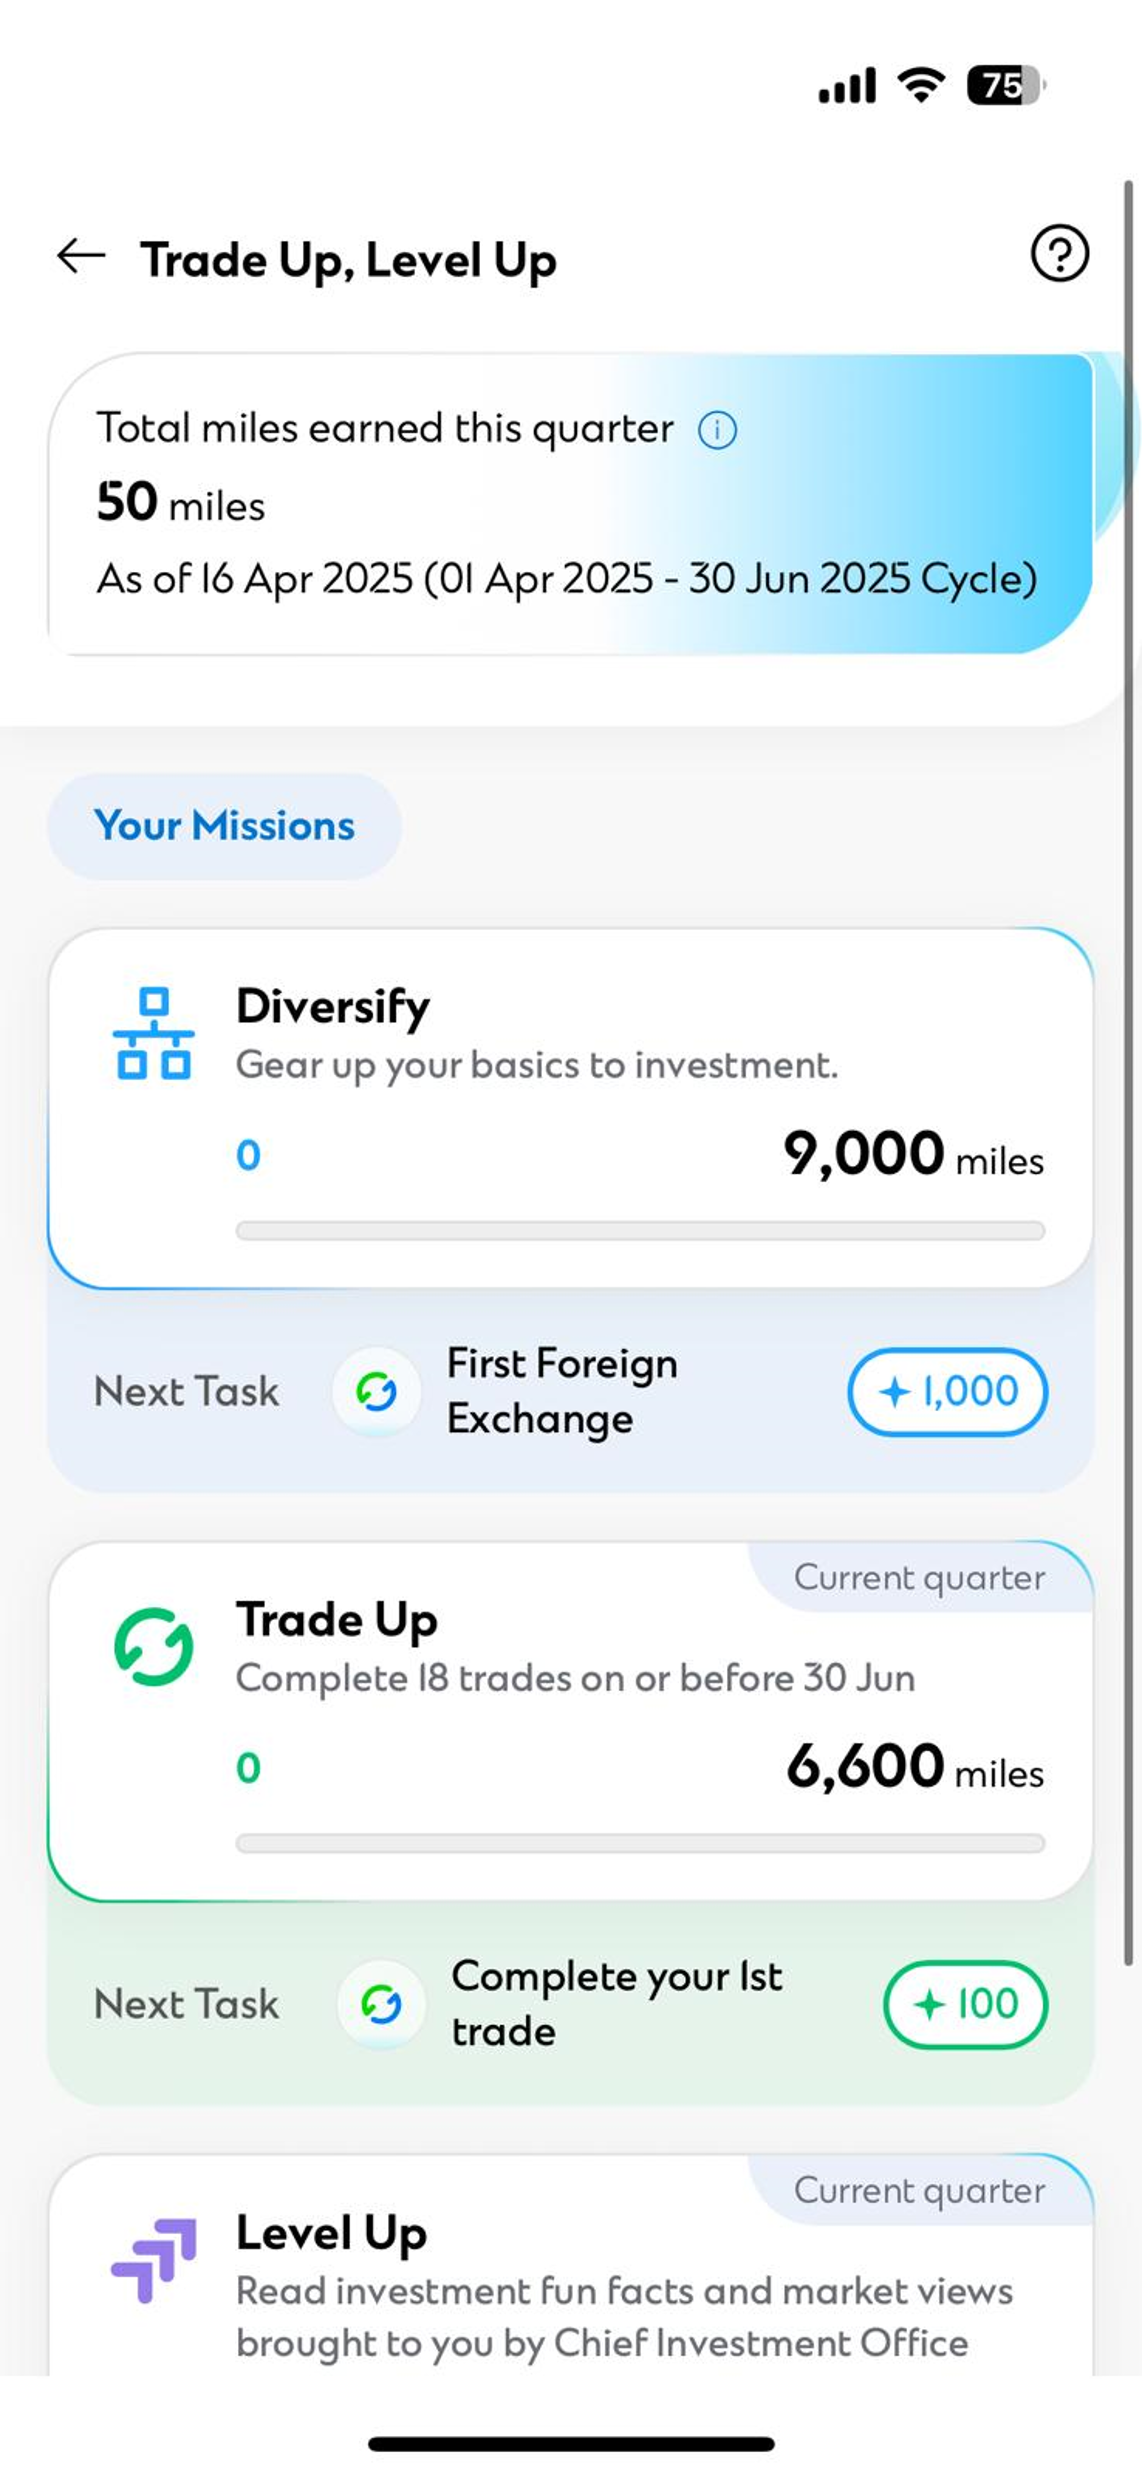The image size is (1142, 2475).
Task: Tap the Complete your 1st trade icon
Action: tap(381, 2004)
